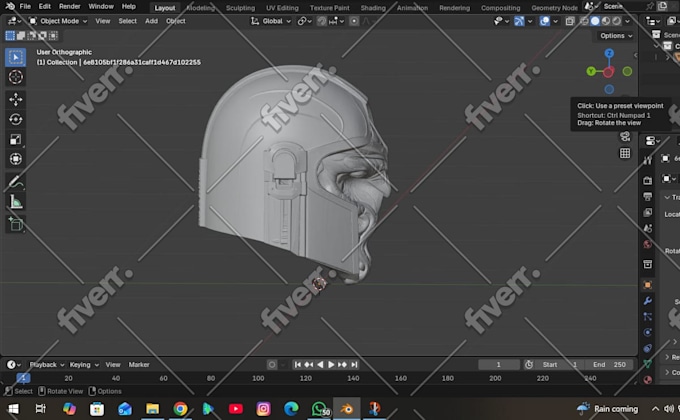Open the Global transform orientation dropdown
The image size is (680, 420).
(x=271, y=21)
